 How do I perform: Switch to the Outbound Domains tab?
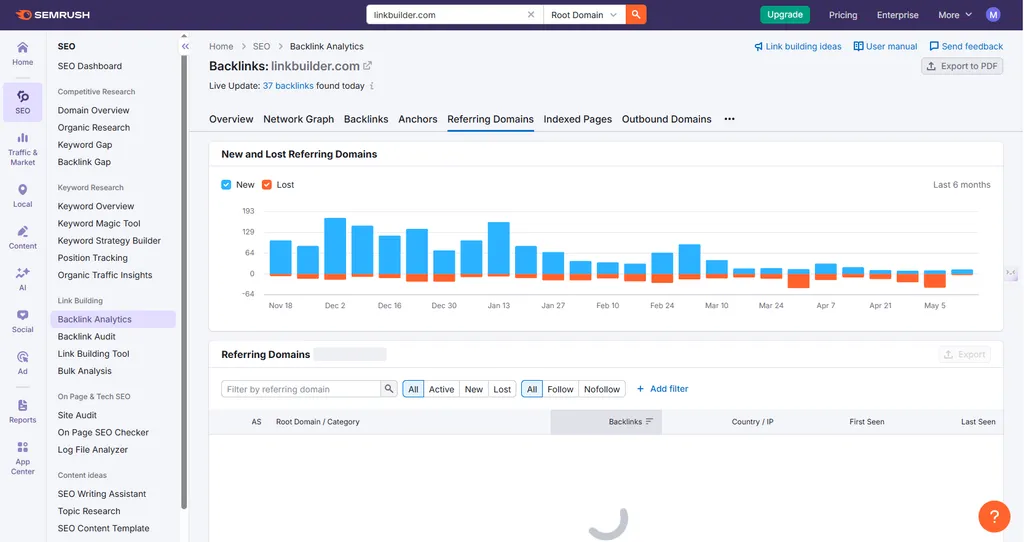666,119
